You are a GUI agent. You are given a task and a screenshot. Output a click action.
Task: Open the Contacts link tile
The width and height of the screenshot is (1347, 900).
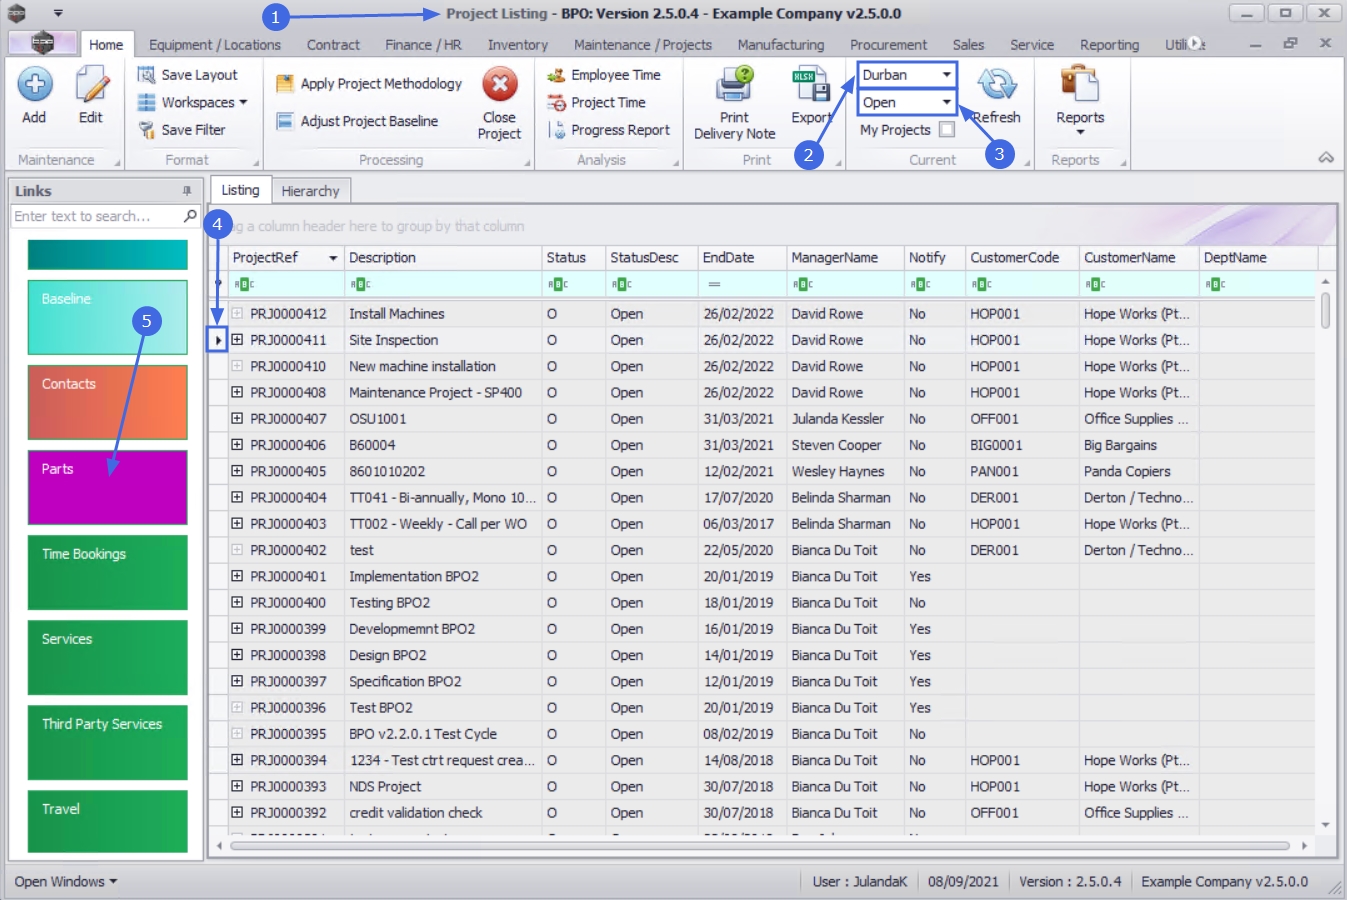(108, 402)
